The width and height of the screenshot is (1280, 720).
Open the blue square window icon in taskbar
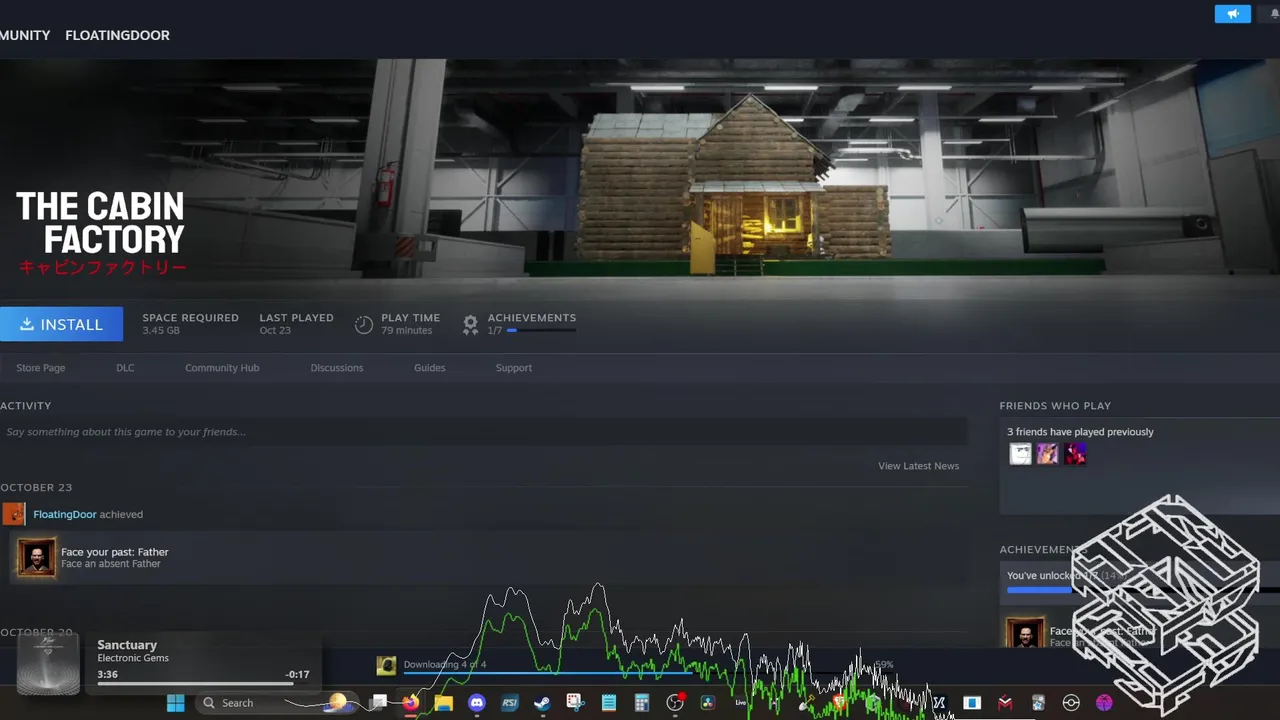pyautogui.click(x=972, y=703)
